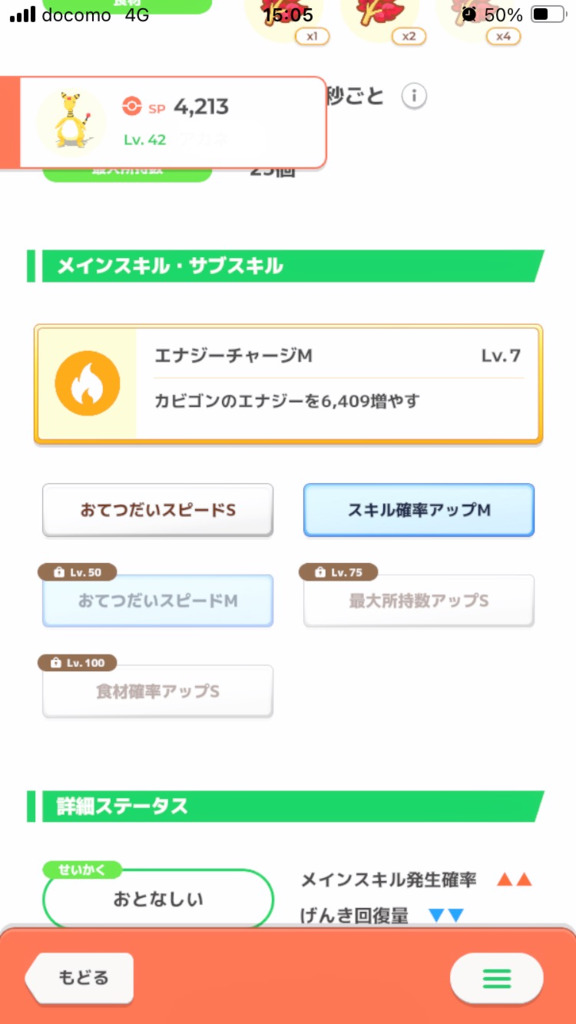
Task: Tap the 詳細ステータス section header
Action: (285, 807)
